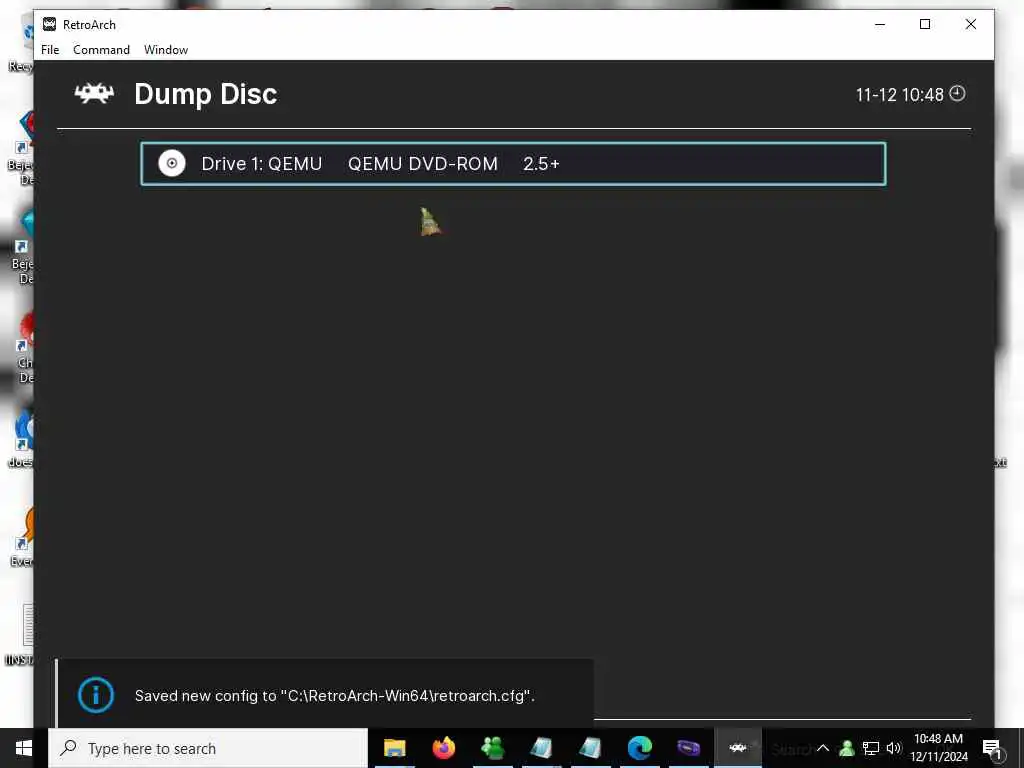Image resolution: width=1024 pixels, height=768 pixels.
Task: Click the '11-12 10:48' time text
Action: [899, 95]
